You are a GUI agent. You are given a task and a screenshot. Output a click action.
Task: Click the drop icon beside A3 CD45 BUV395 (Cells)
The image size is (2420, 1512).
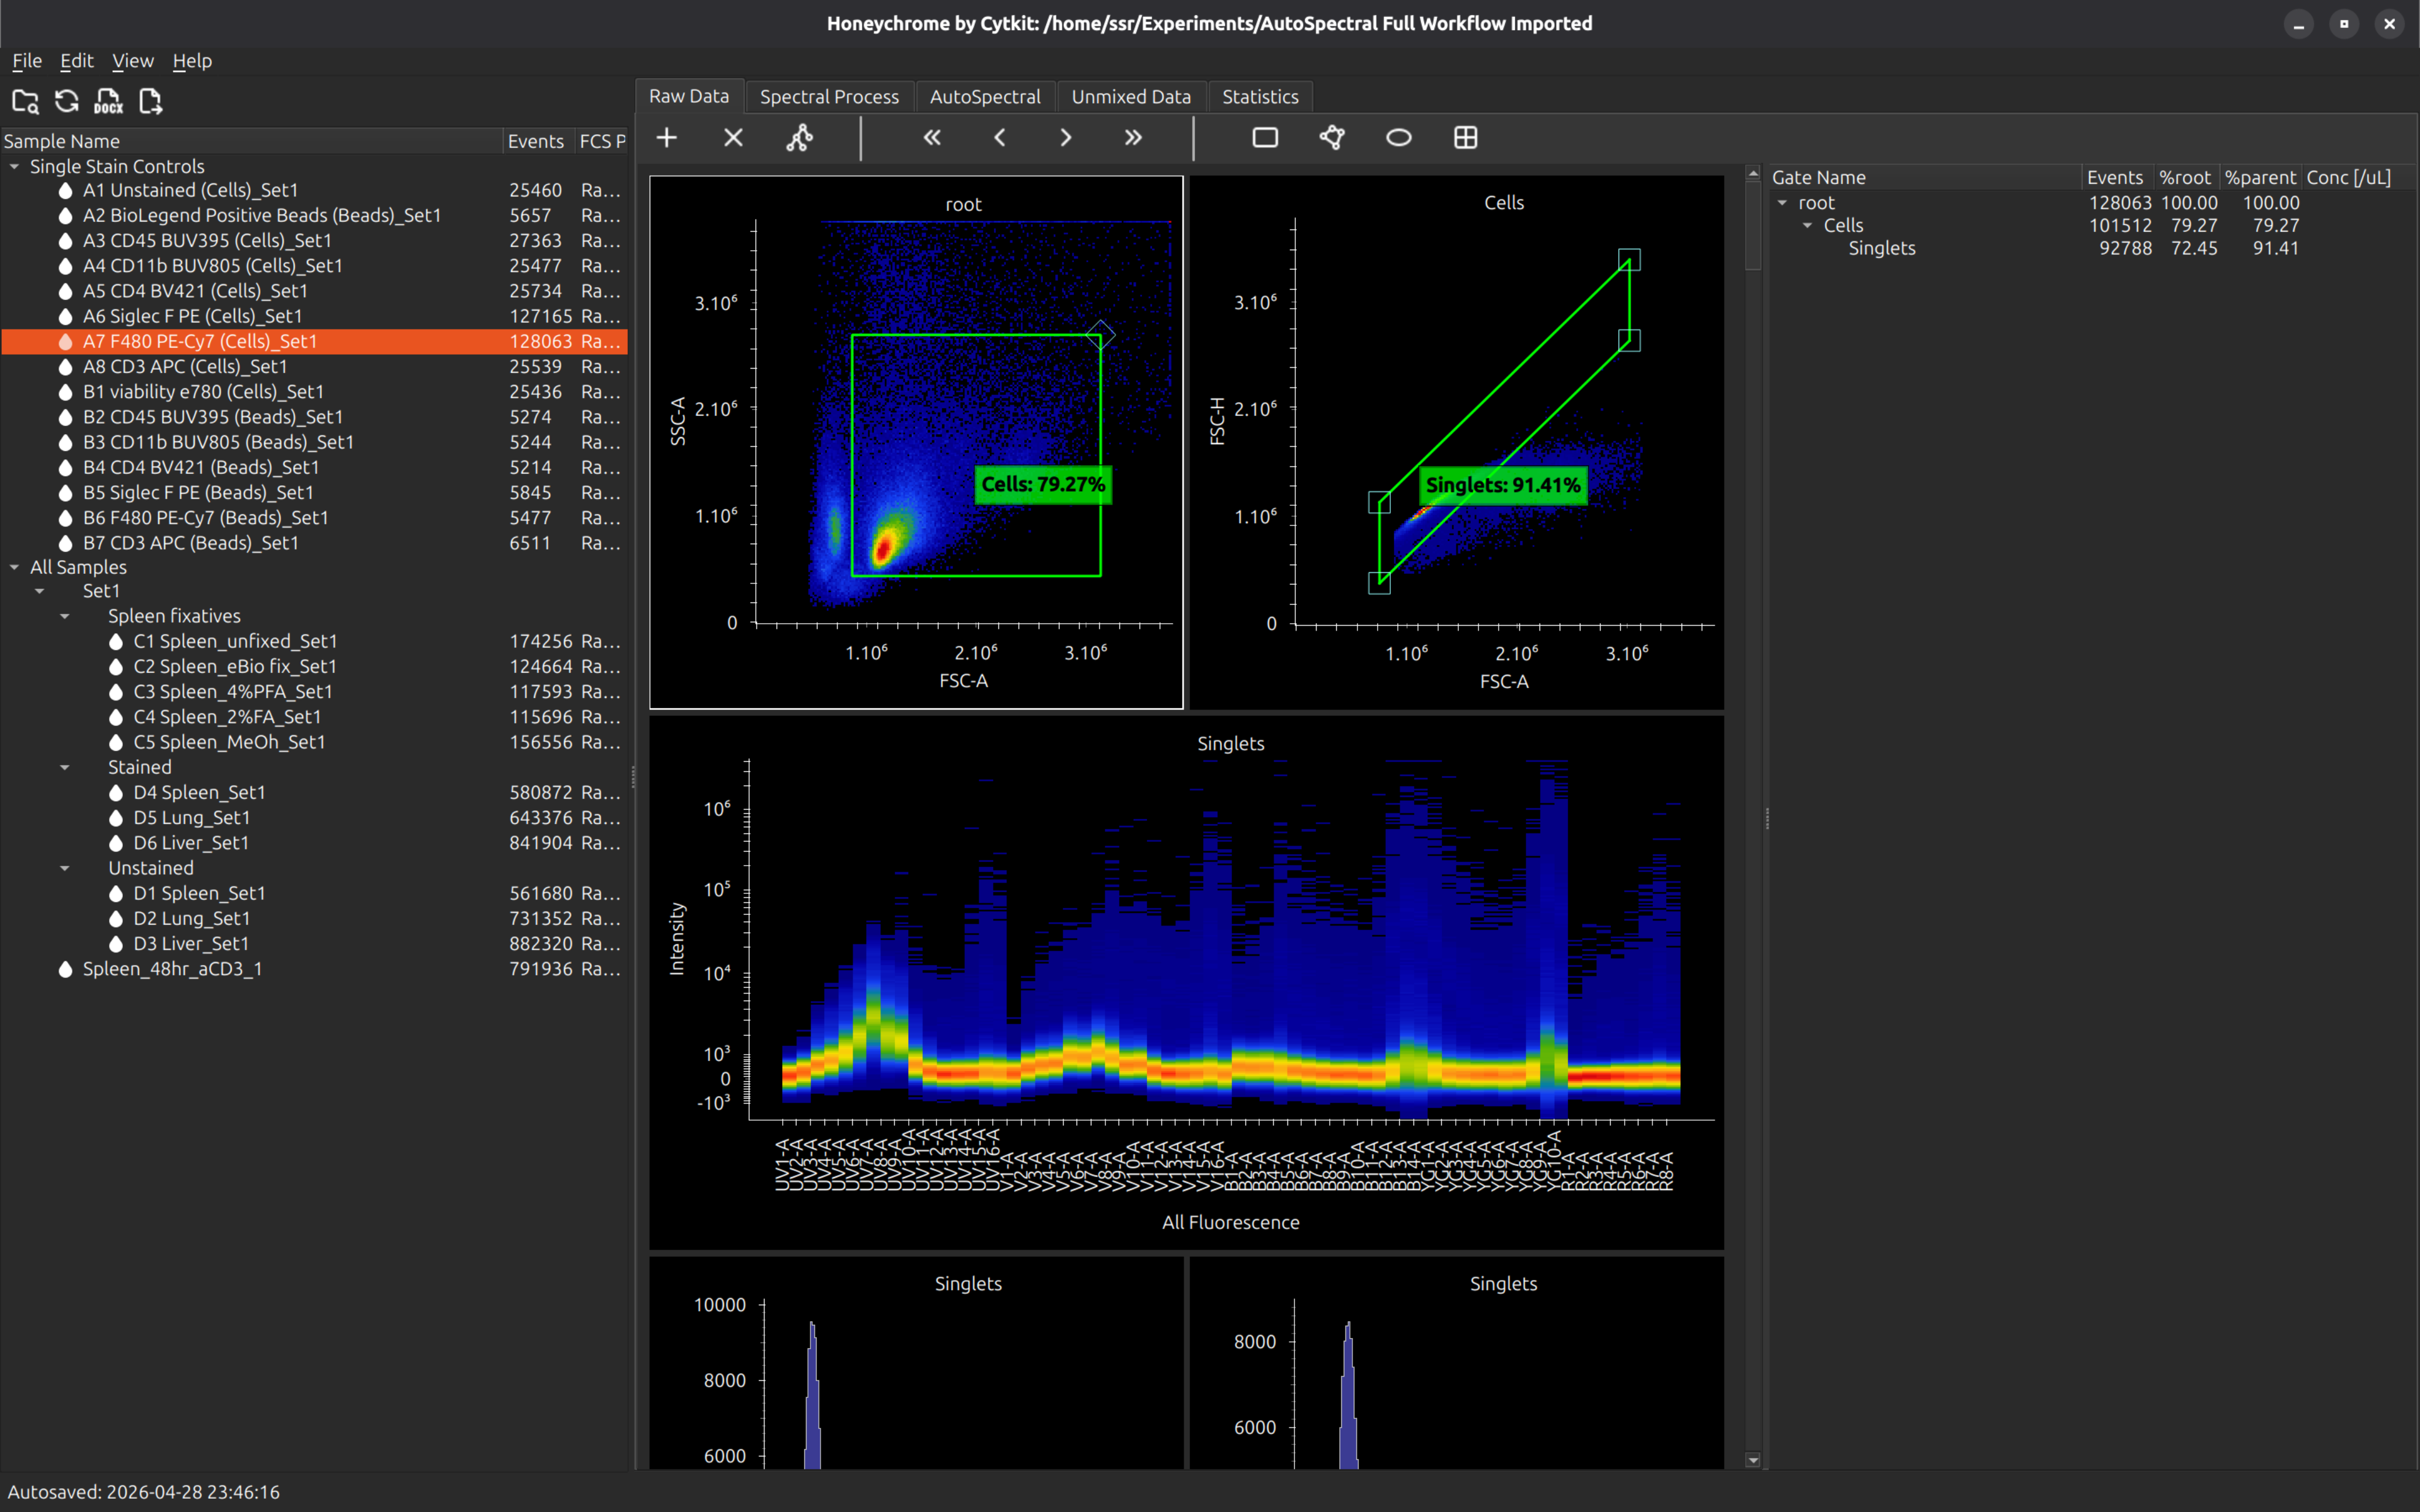[x=65, y=241]
